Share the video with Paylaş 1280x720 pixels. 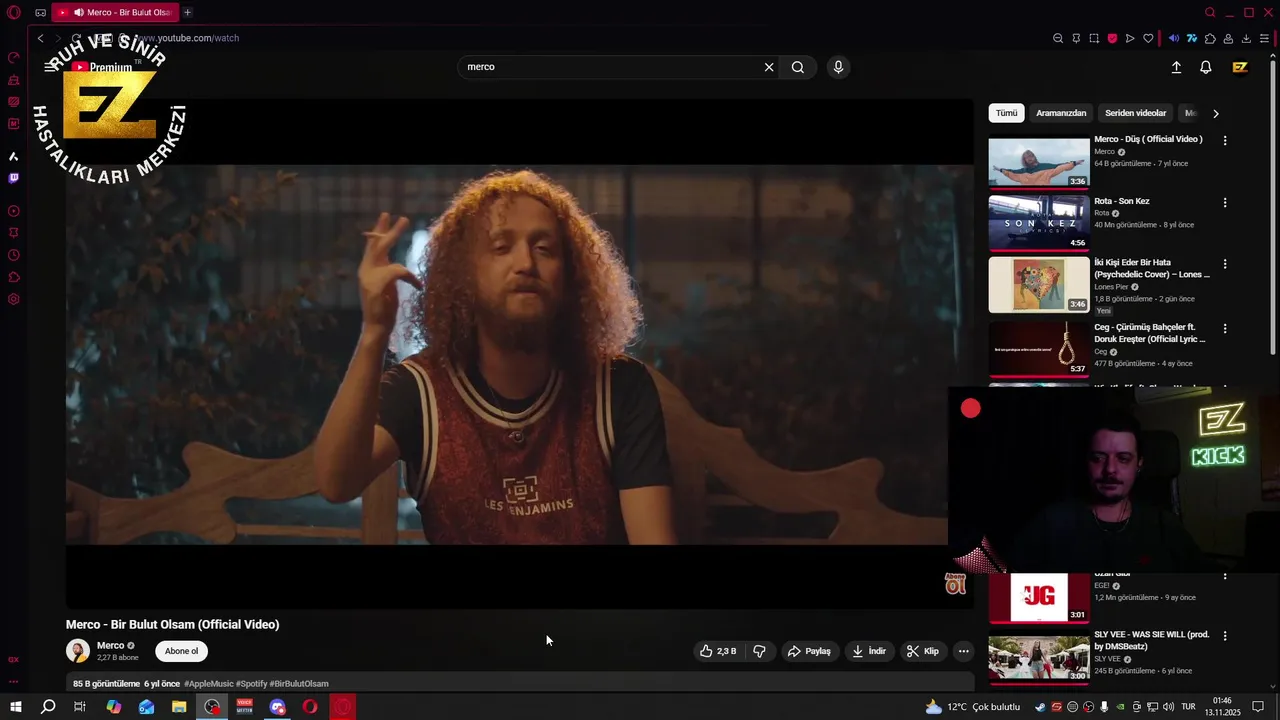pyautogui.click(x=809, y=651)
